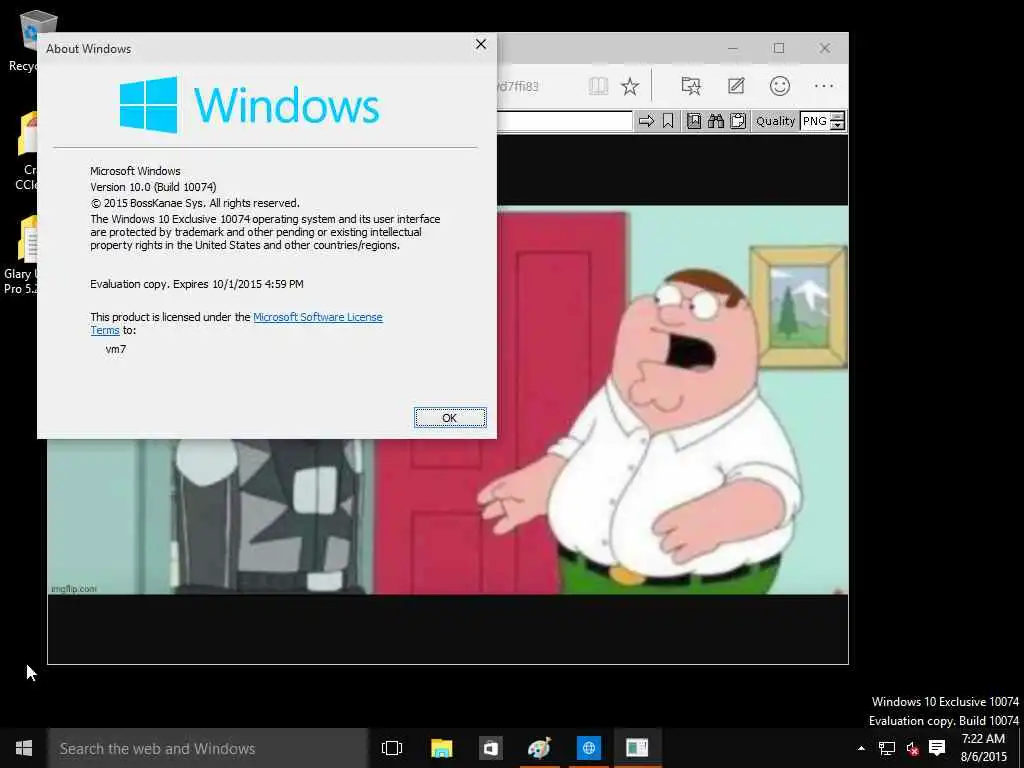Click the clipboard copy icon

[x=738, y=121]
